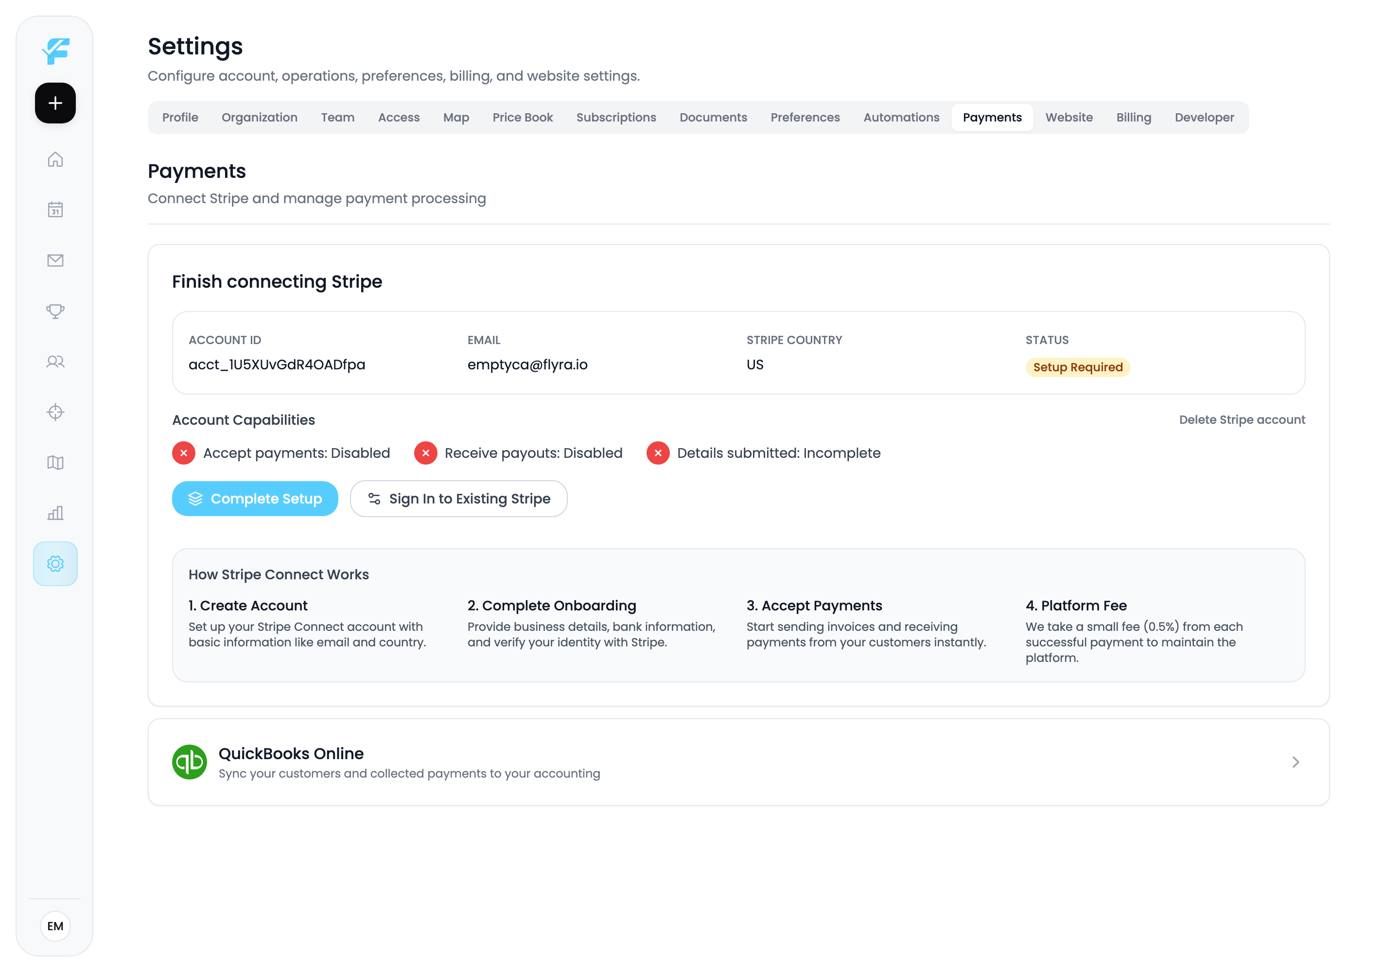The height and width of the screenshot is (972, 1400).
Task: Click the Account Capabilities label
Action: click(x=243, y=420)
